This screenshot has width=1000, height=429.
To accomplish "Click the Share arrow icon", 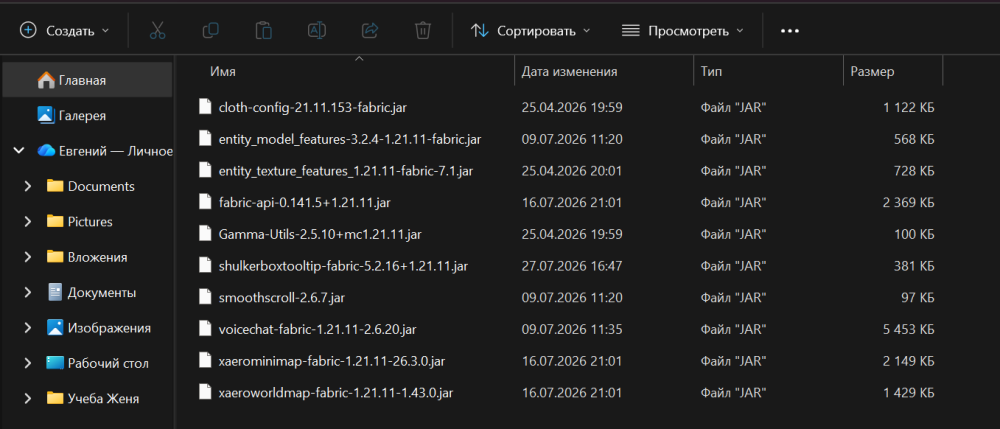I will (x=370, y=30).
